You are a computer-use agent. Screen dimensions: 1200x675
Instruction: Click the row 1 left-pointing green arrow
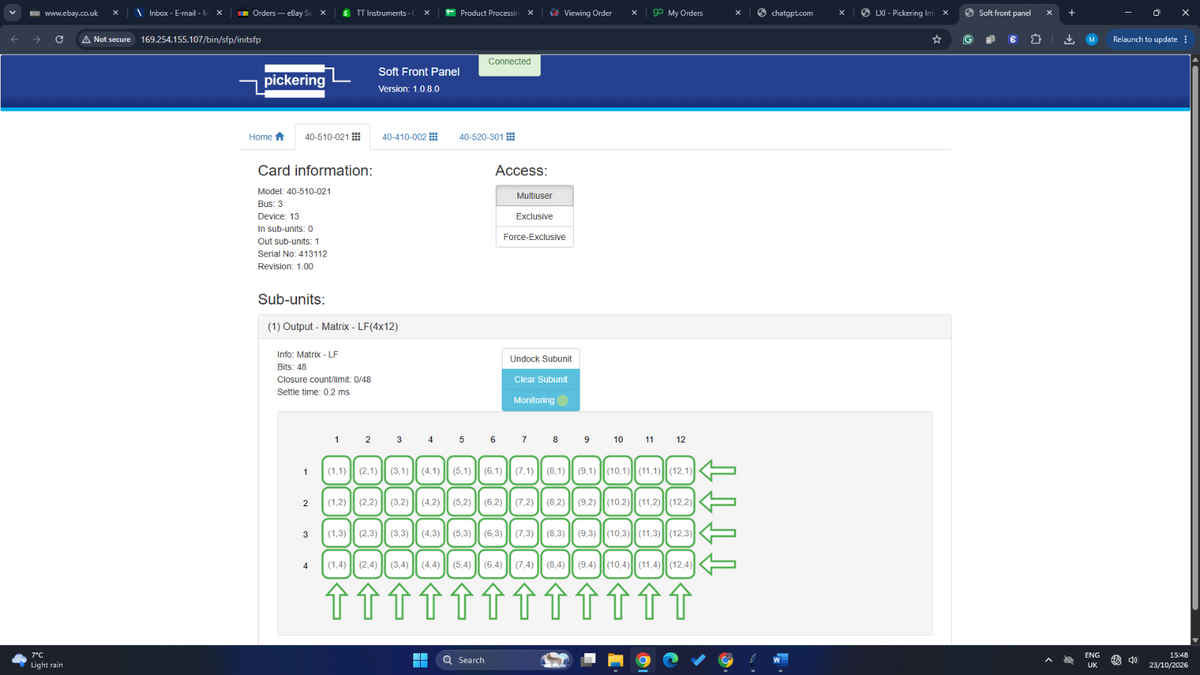(716, 470)
